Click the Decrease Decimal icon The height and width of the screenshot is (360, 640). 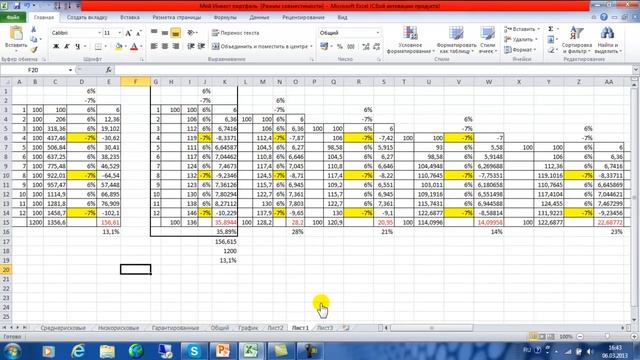376,47
